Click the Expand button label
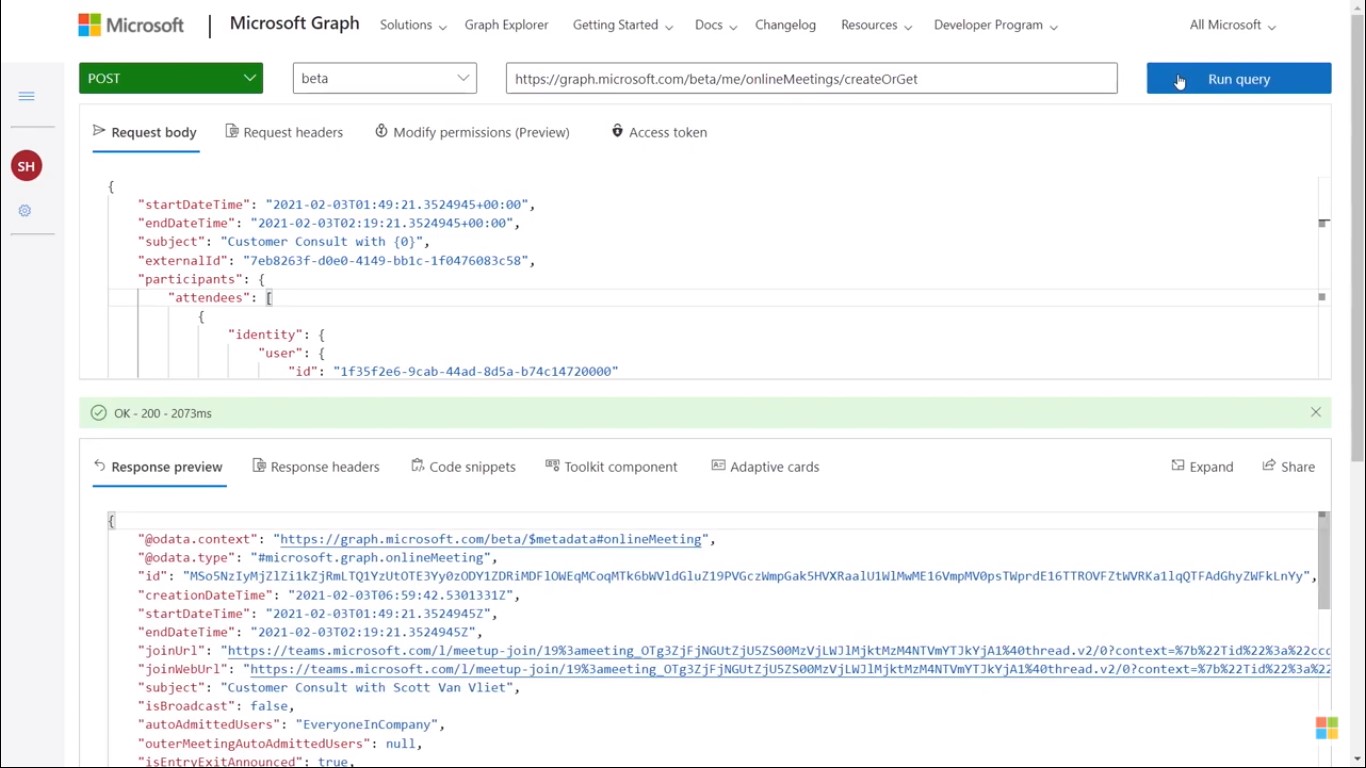 point(1211,467)
